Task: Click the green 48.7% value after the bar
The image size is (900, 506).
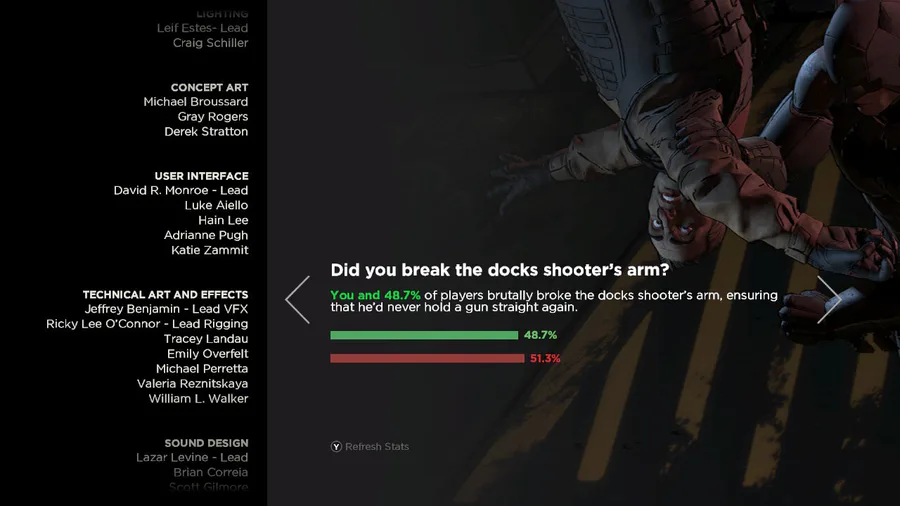Action: [540, 335]
